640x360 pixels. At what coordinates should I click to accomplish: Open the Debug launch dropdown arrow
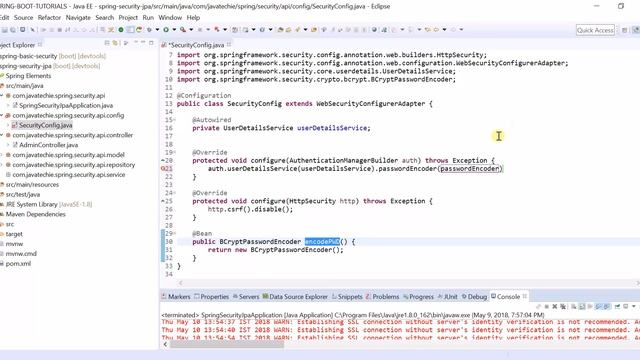point(157,30)
